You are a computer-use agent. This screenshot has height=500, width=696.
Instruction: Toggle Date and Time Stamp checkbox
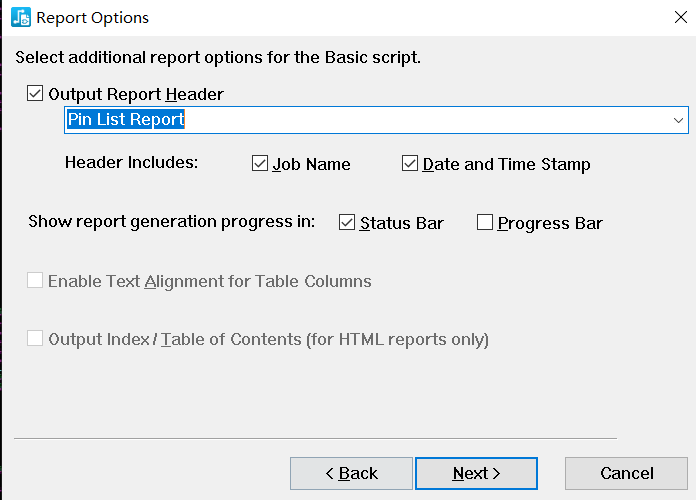[x=410, y=163]
